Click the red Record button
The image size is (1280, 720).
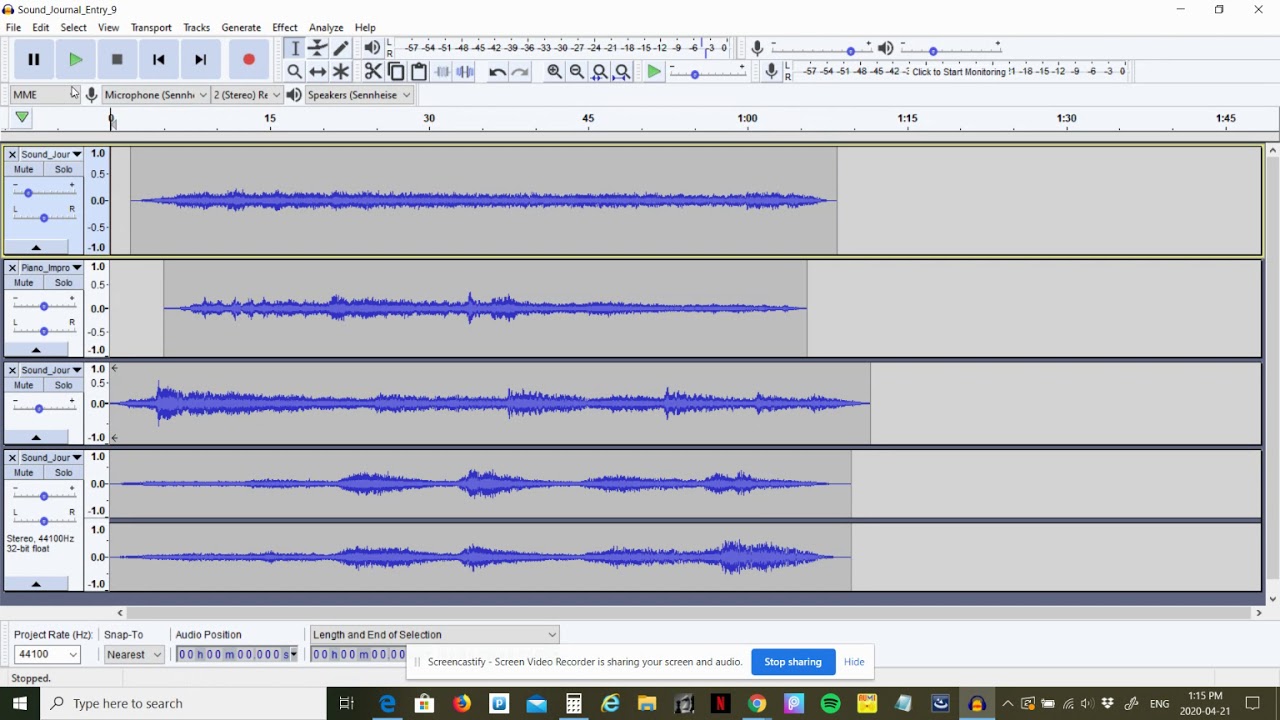point(248,60)
